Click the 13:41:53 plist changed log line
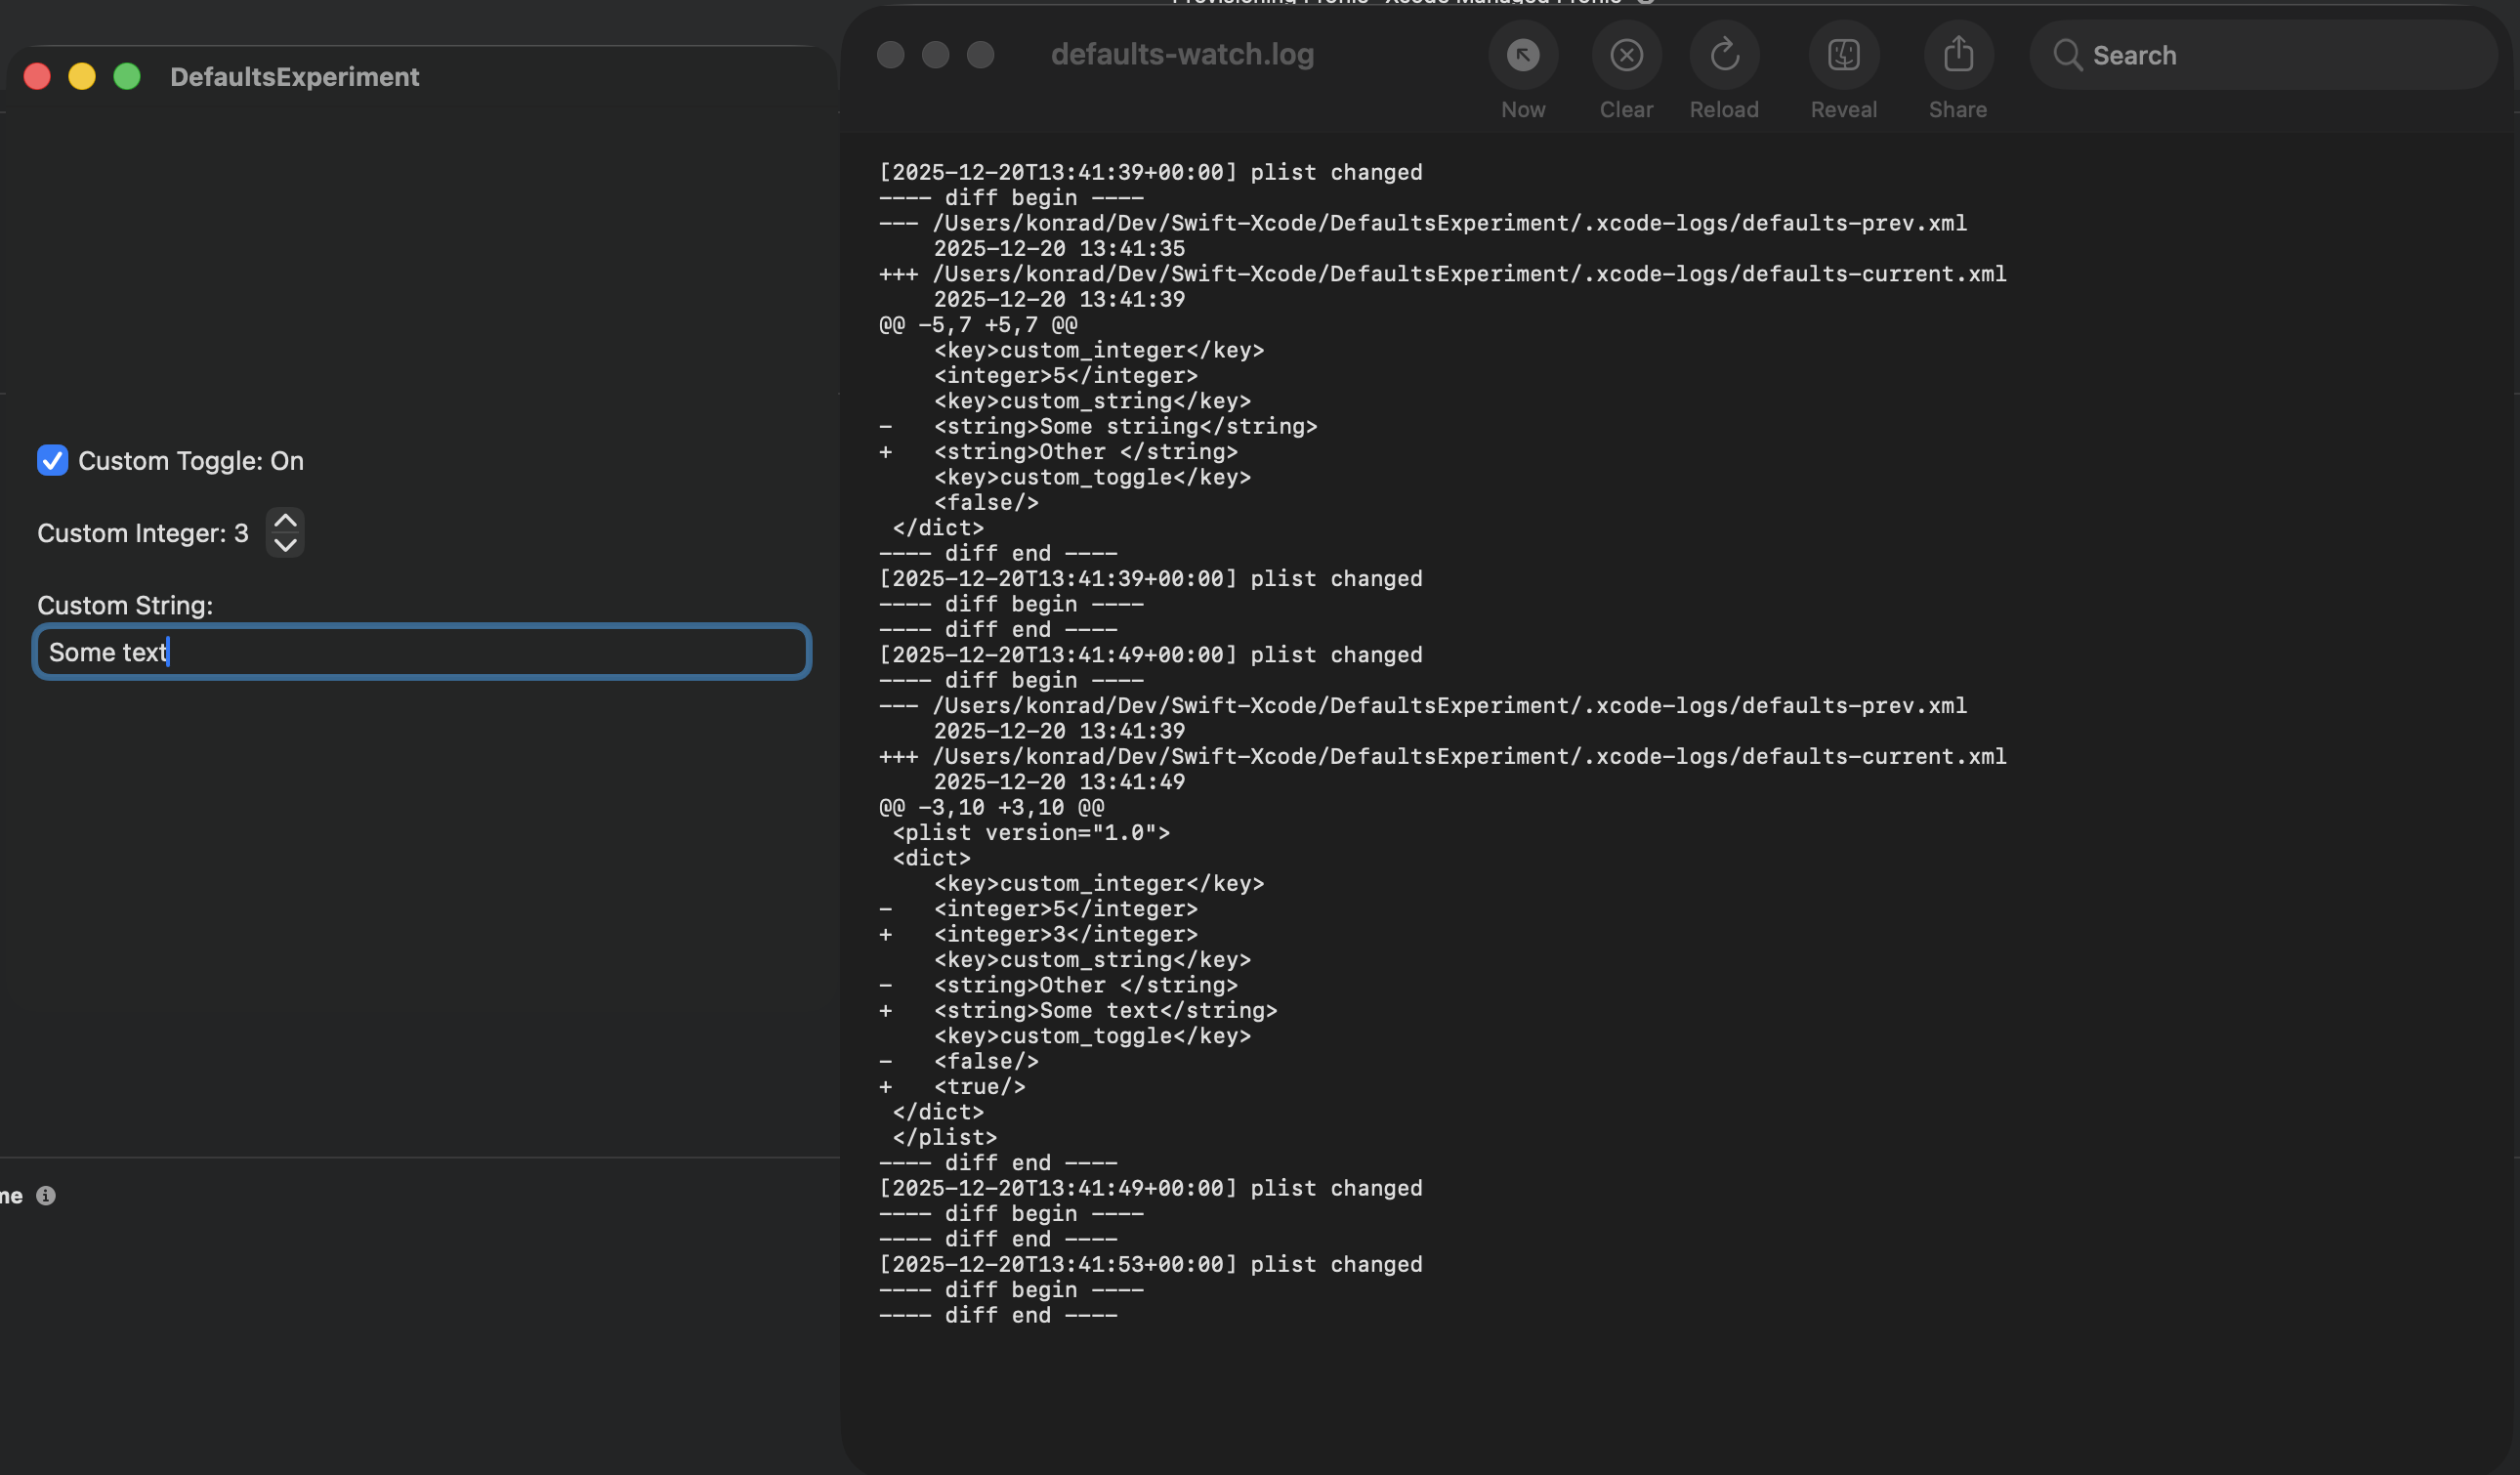This screenshot has width=2520, height=1475. tap(1150, 1264)
